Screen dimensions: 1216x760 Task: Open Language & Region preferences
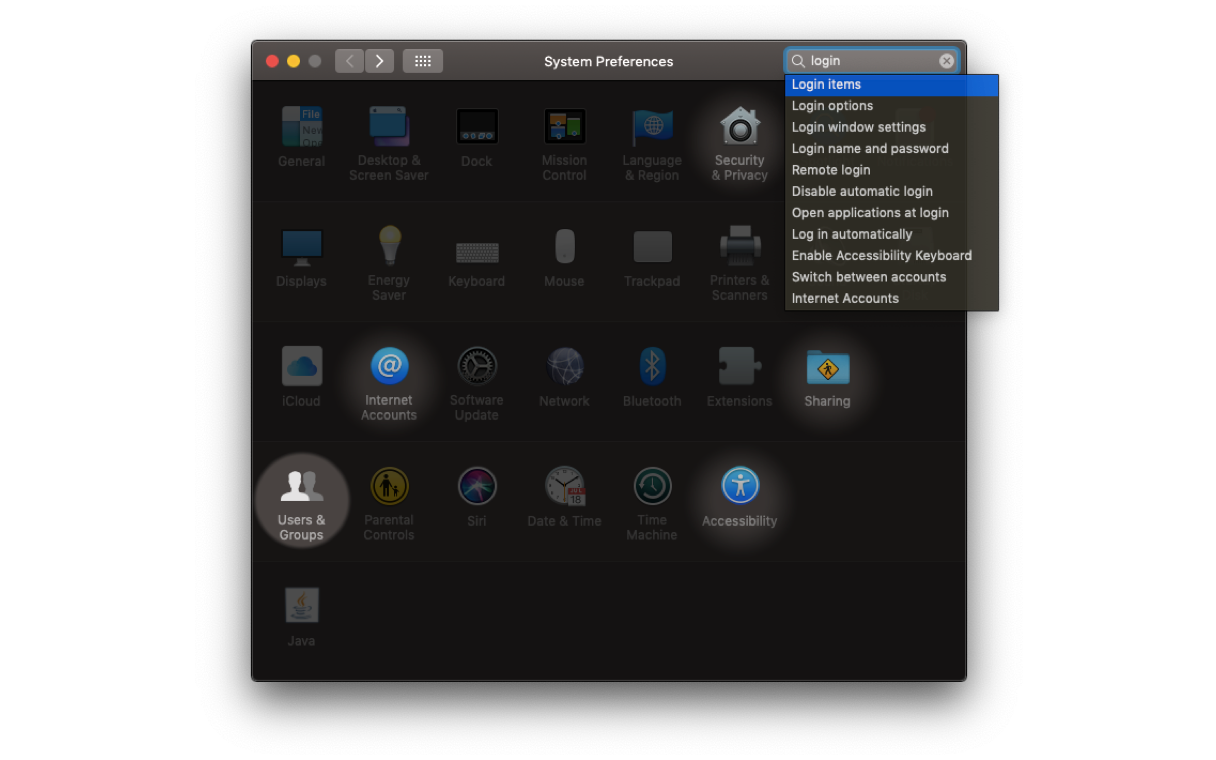(x=652, y=143)
